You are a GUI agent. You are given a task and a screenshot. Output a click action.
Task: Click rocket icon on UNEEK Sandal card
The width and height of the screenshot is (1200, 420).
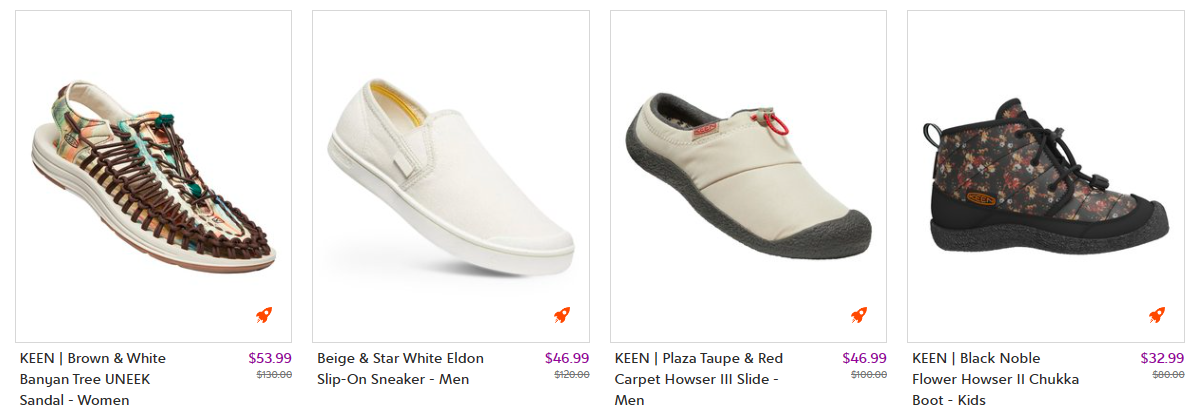click(264, 315)
